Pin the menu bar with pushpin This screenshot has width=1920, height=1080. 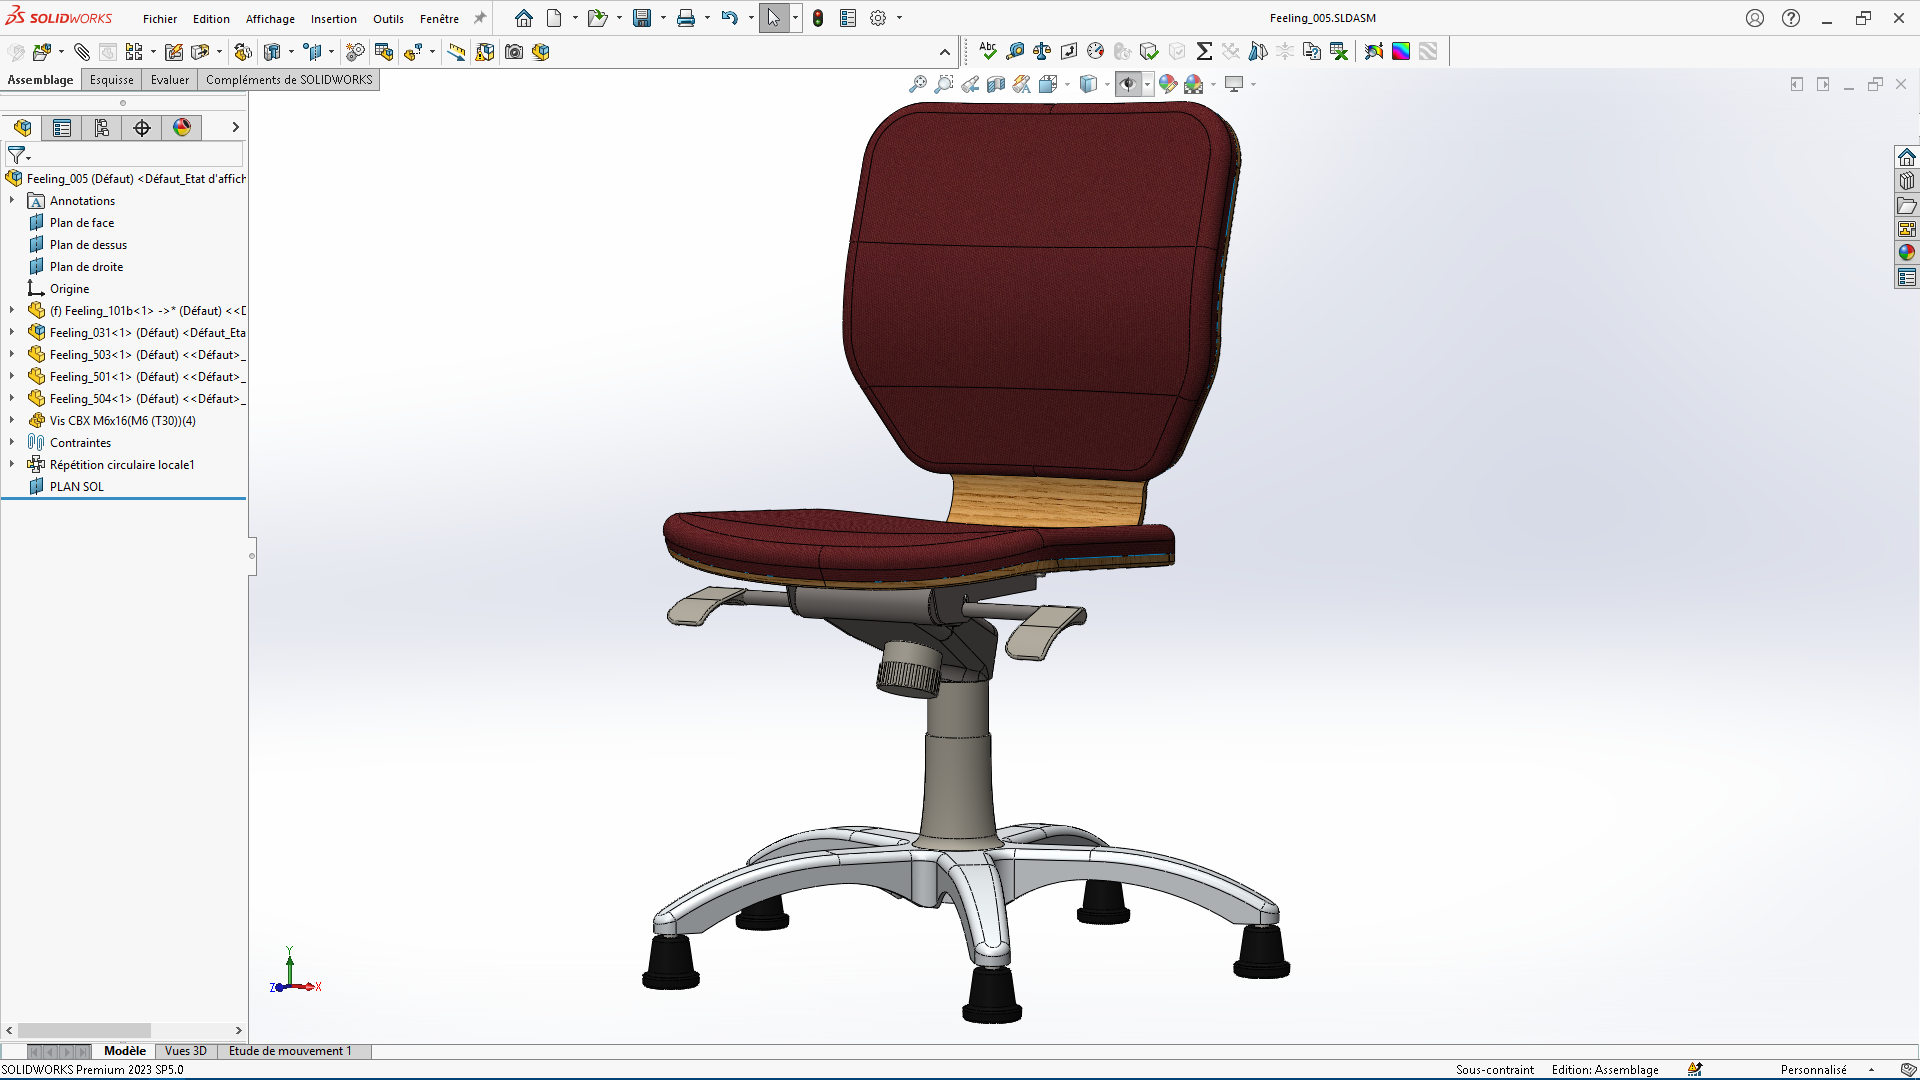click(480, 18)
